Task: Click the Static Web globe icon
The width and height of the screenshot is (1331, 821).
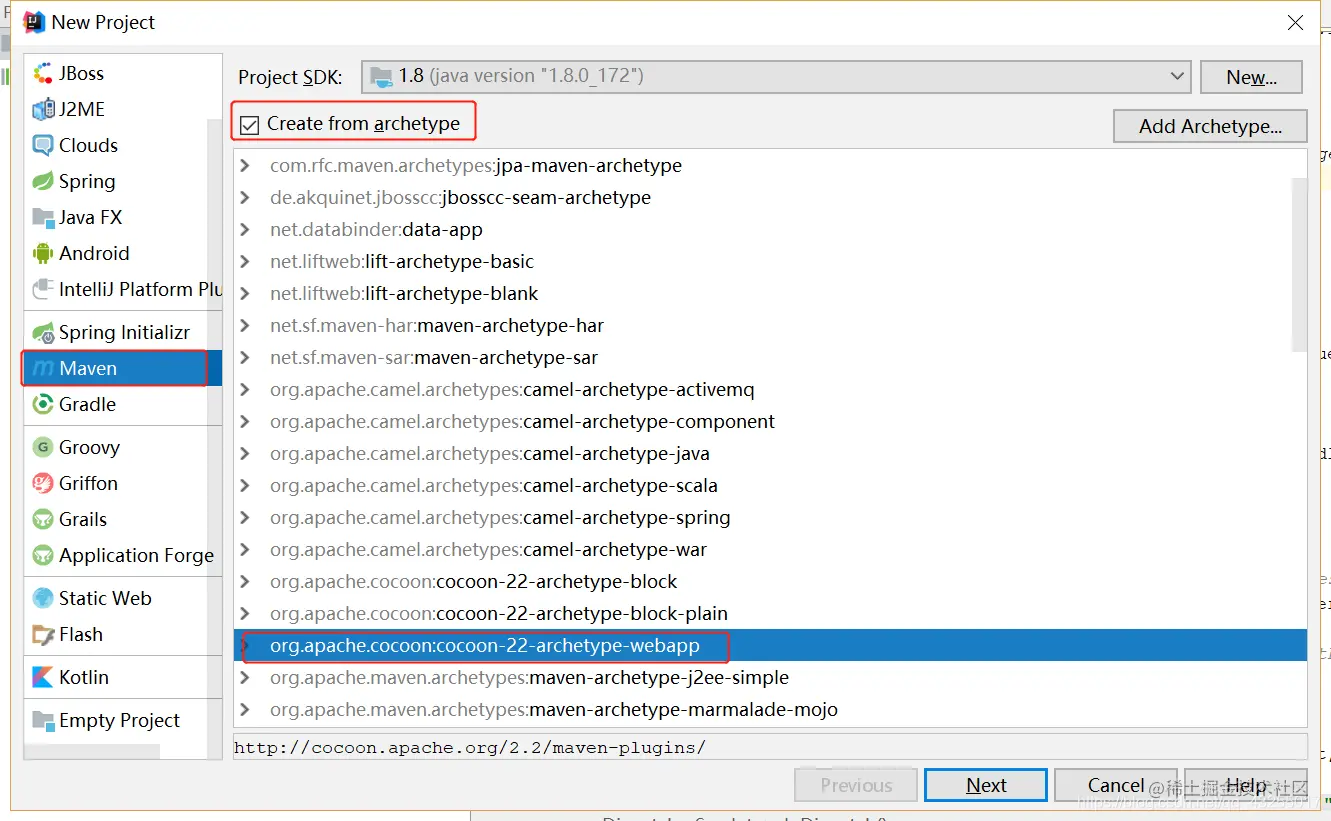Action: (x=42, y=598)
